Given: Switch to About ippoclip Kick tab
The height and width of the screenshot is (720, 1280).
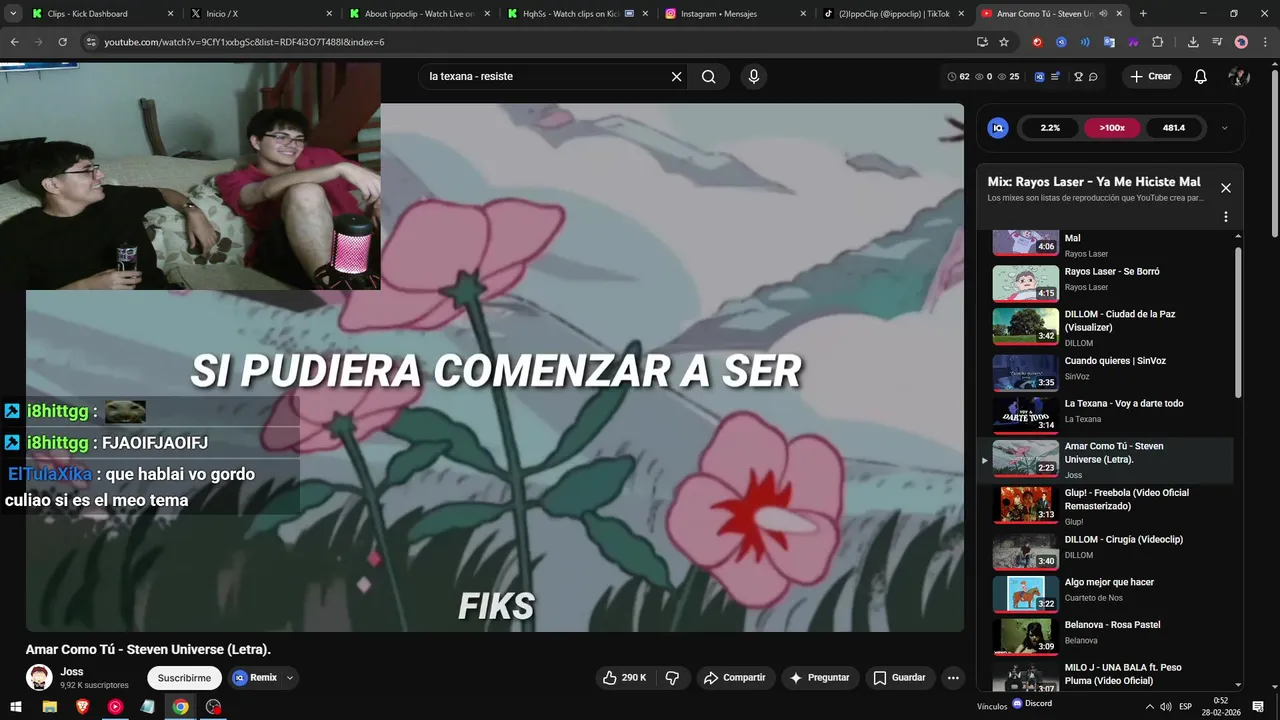Looking at the screenshot, I should coord(420,14).
